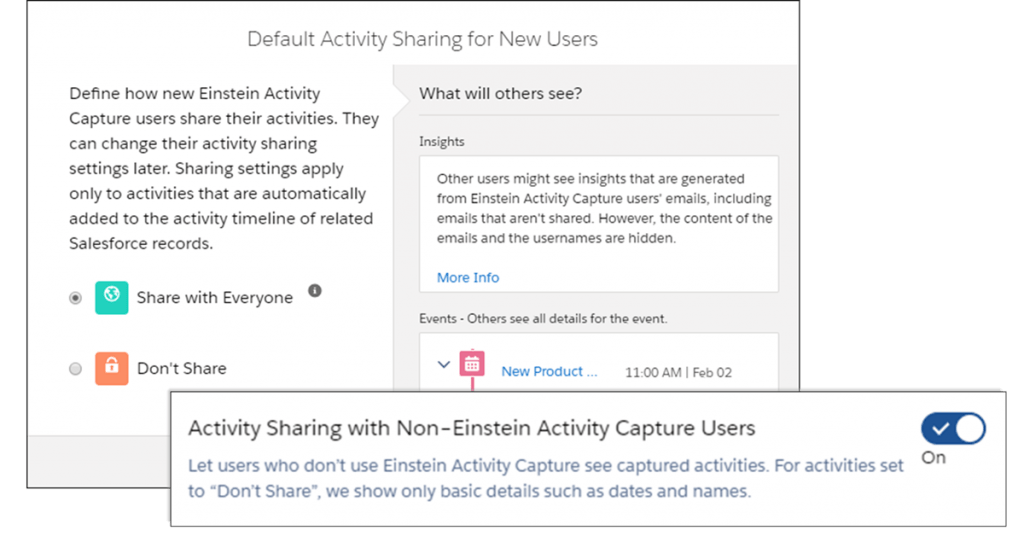The width and height of the screenshot is (1024, 542).
Task: Open the New Product ... event link
Action: click(549, 372)
